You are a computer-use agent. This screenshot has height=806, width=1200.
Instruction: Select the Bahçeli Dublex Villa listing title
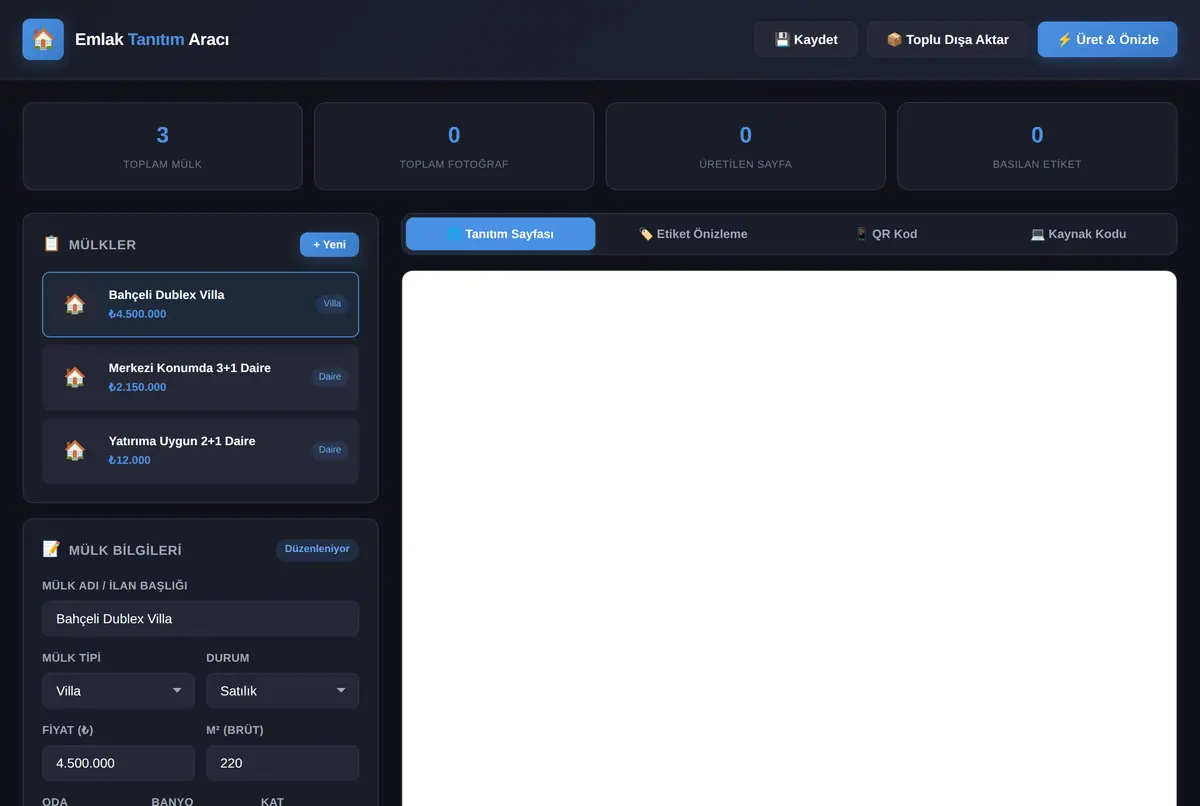pos(167,295)
